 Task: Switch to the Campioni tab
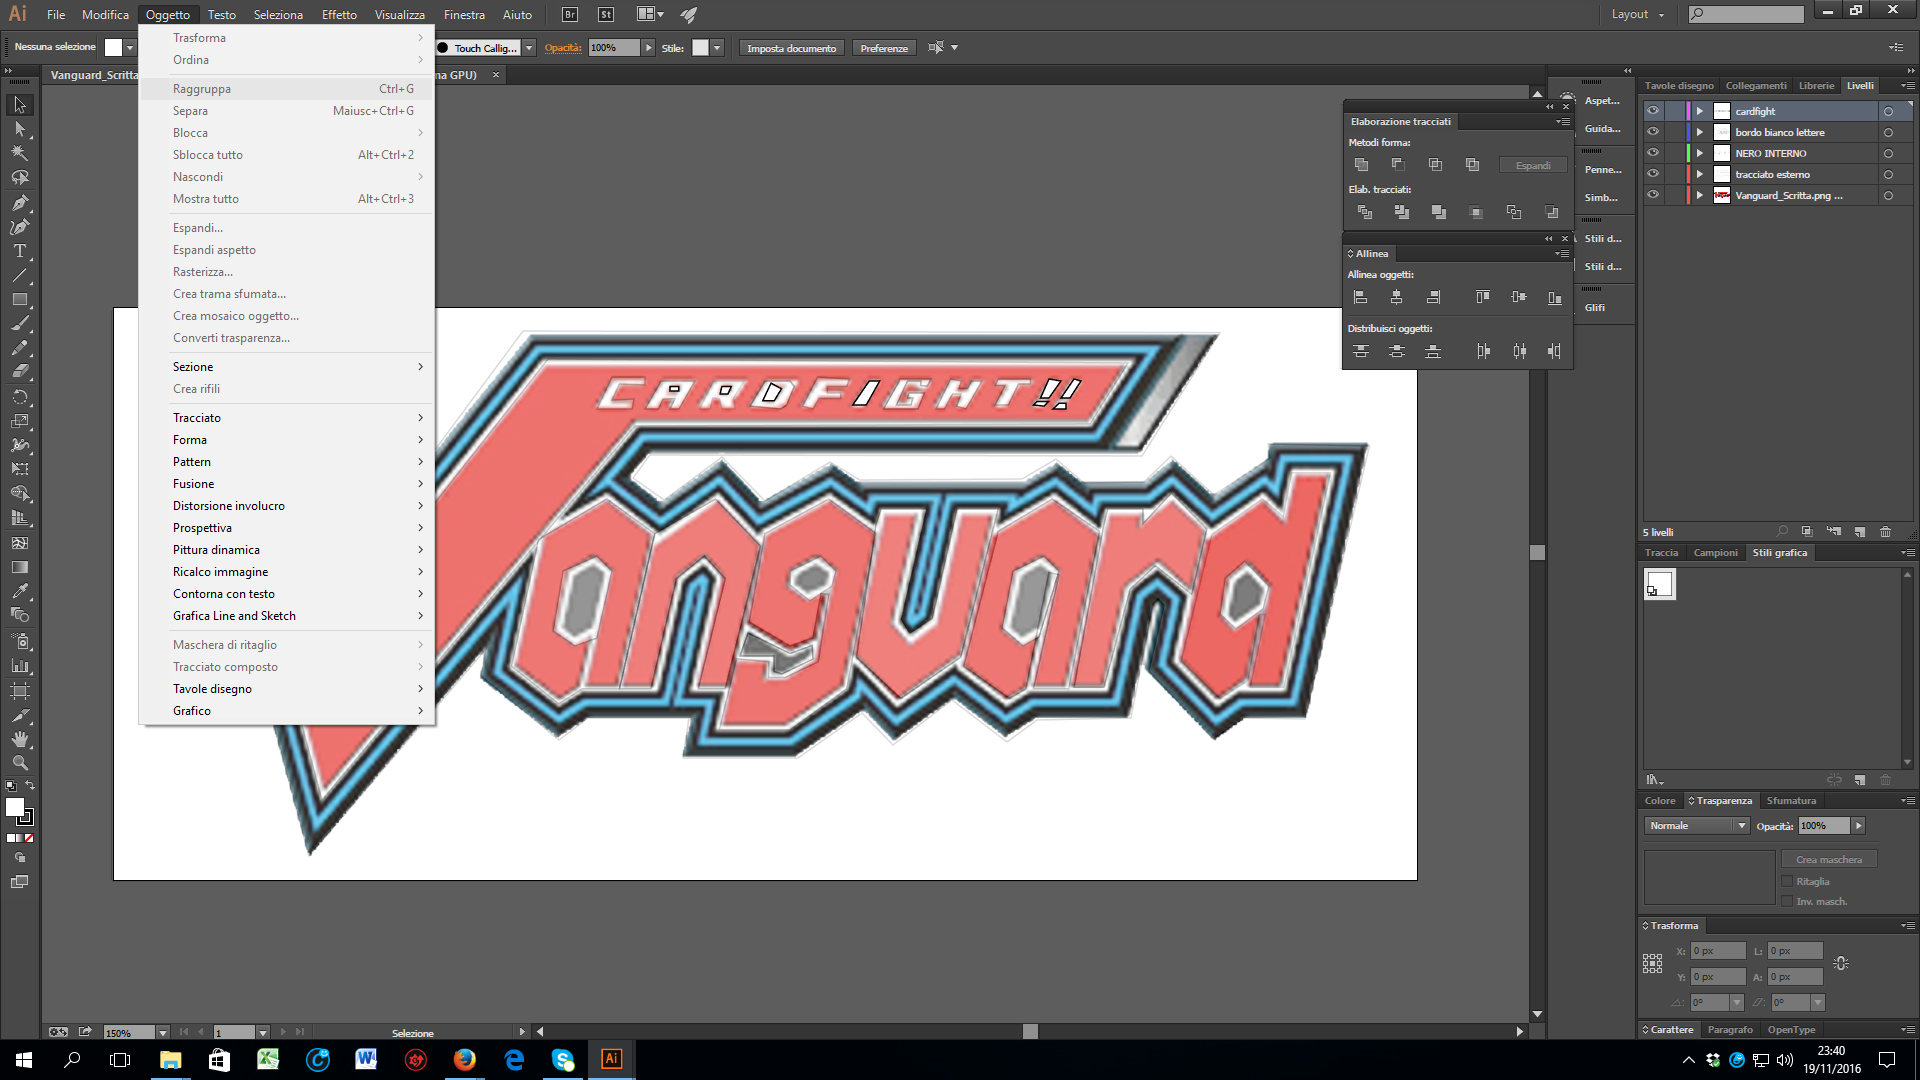click(1715, 553)
